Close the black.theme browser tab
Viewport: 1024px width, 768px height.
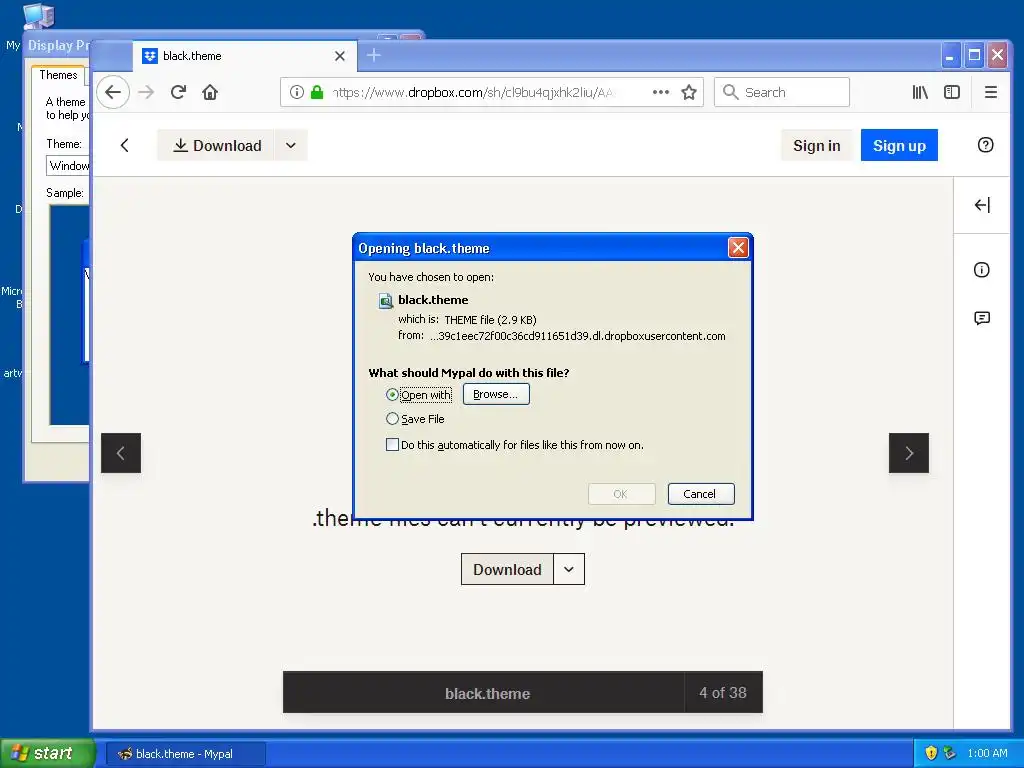tap(340, 56)
